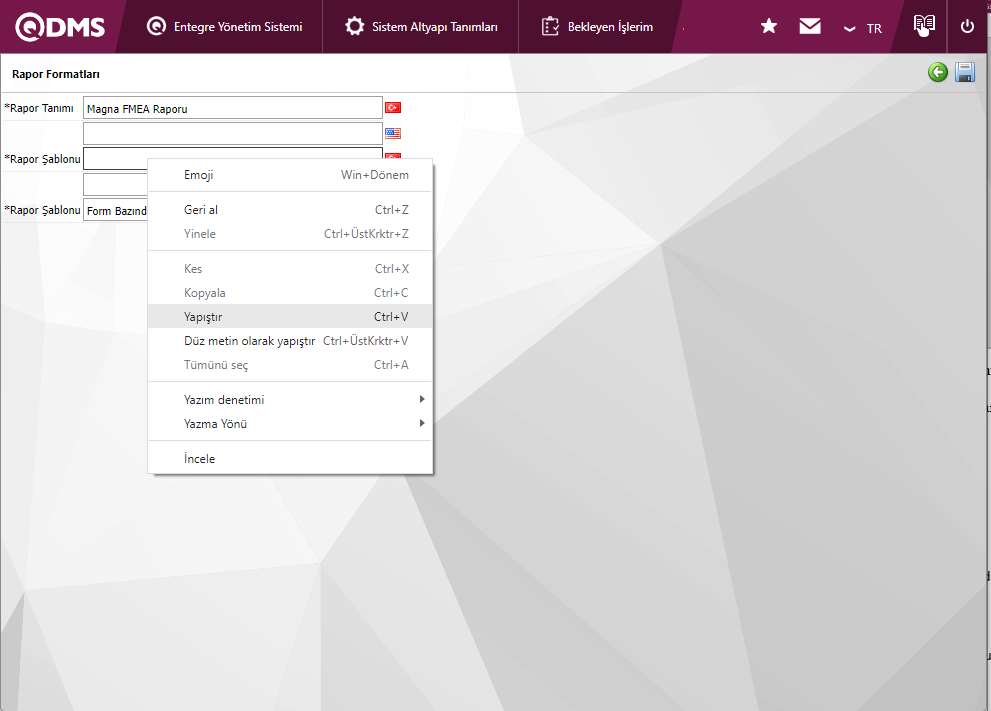The image size is (991, 711).
Task: Click the green back arrow icon
Action: tap(938, 72)
